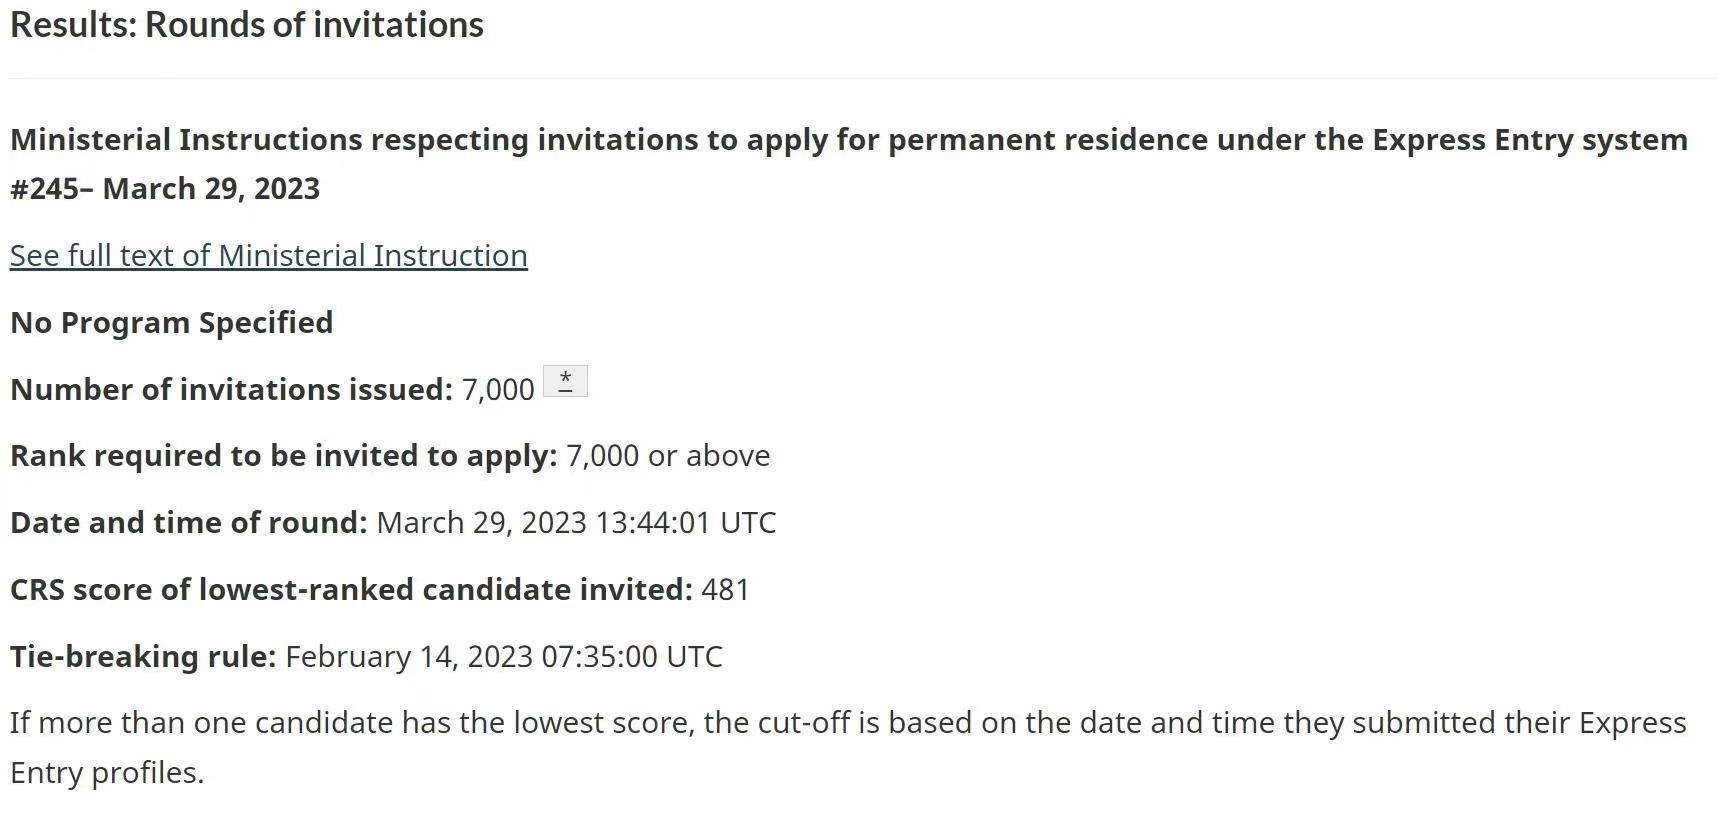Click the divider line under the Results heading
Image resolution: width=1717 pixels, height=837 pixels.
tap(862, 78)
